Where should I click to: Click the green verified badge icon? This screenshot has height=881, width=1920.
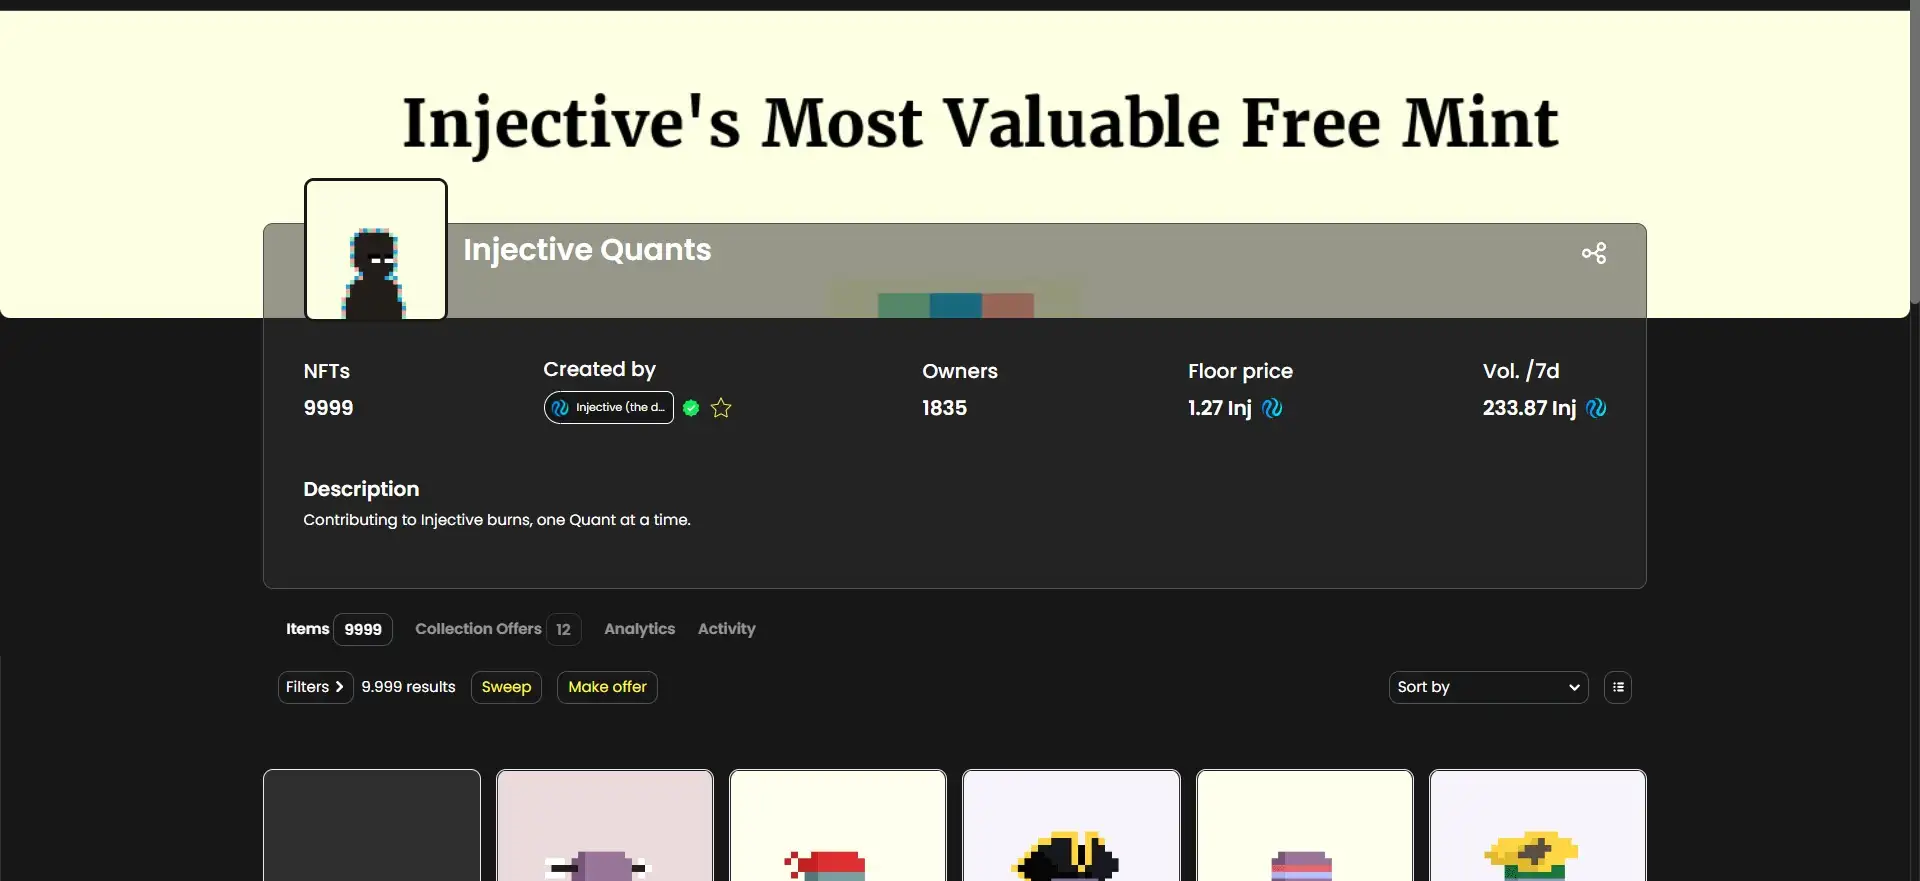point(691,408)
